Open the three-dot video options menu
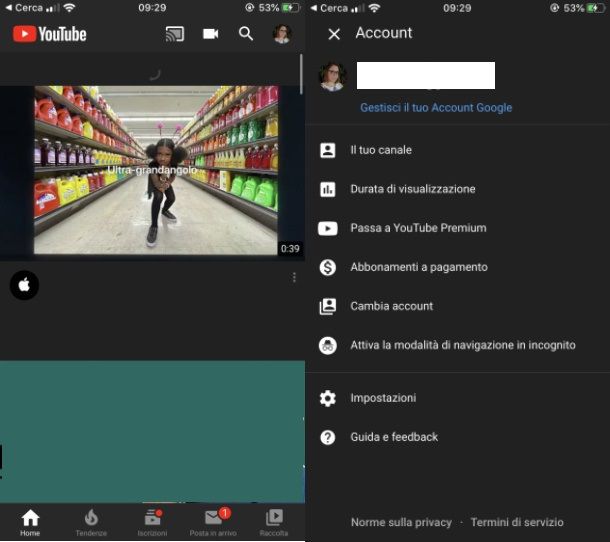The width and height of the screenshot is (610, 542). [x=294, y=277]
